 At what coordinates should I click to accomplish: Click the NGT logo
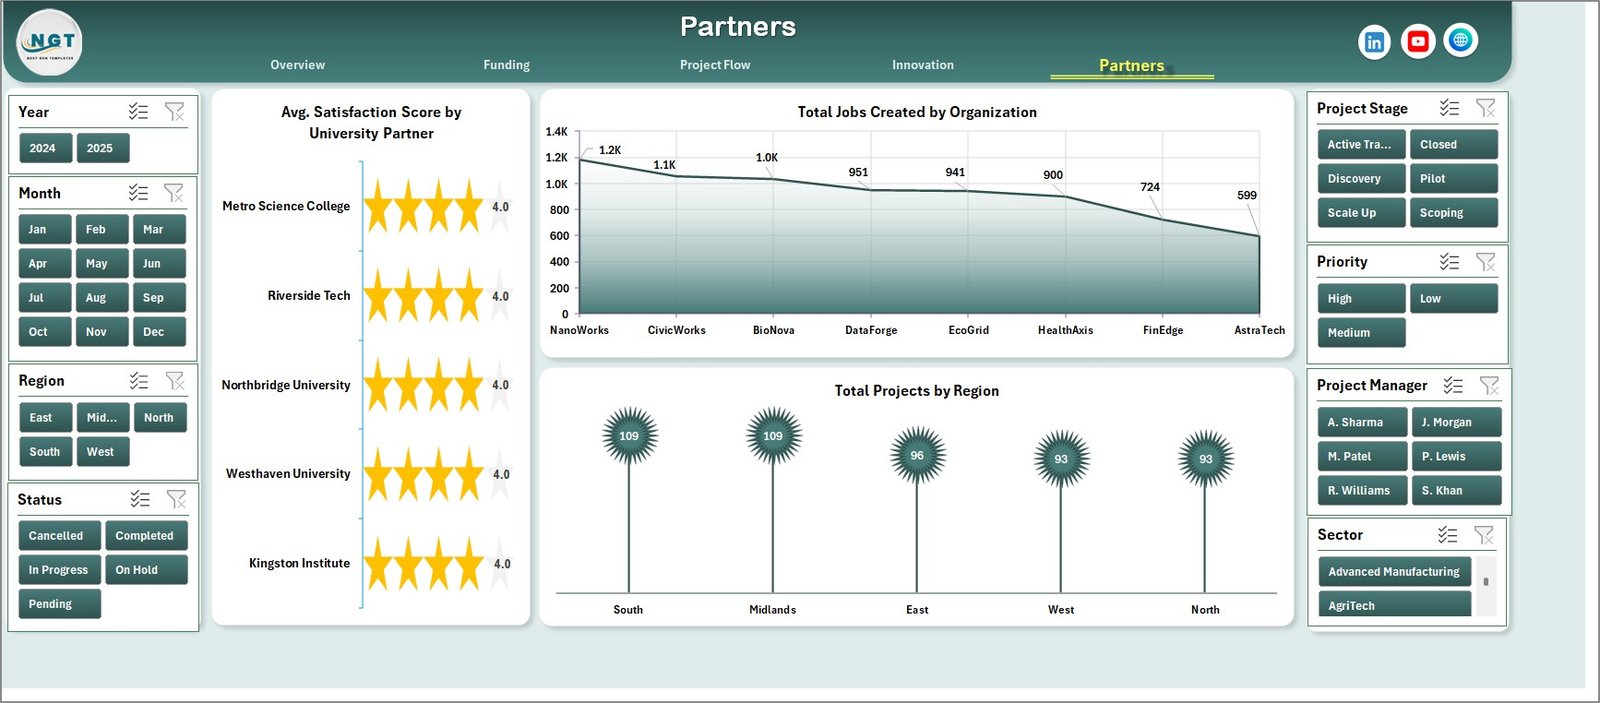(x=50, y=43)
